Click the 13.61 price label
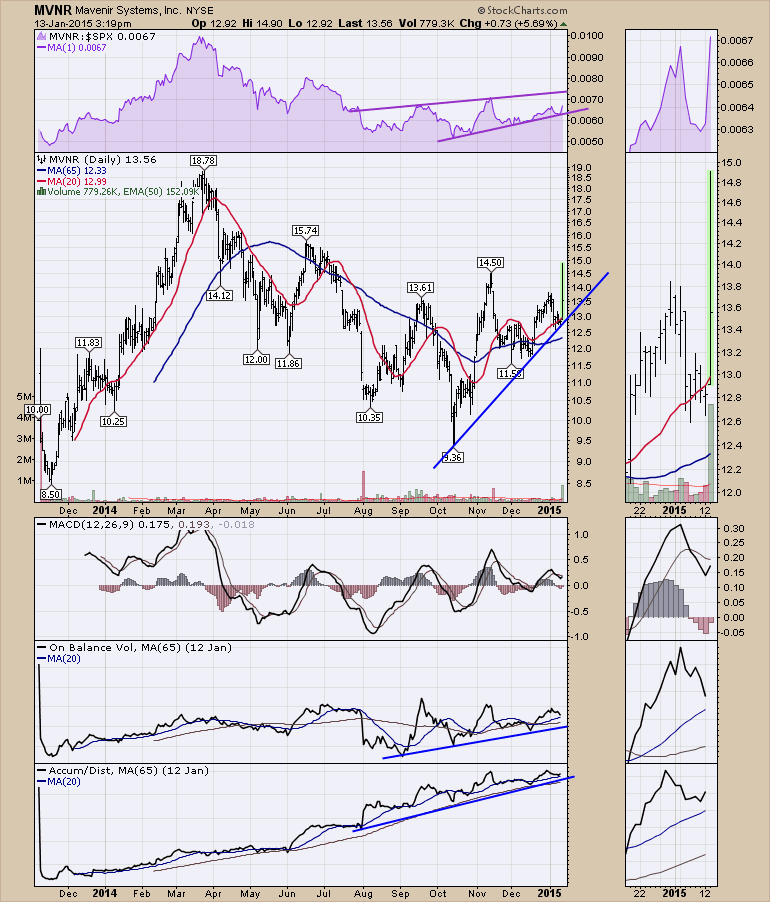Screen dimensions: 770x902 pos(420,287)
